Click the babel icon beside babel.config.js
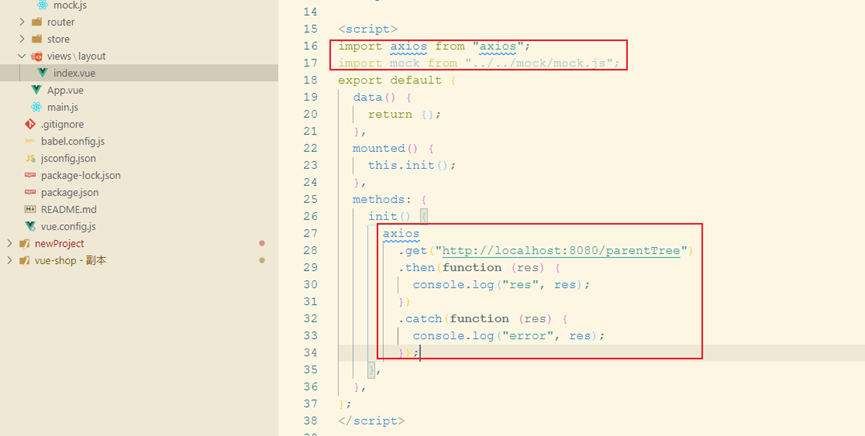The height and width of the screenshot is (436, 865). [x=30, y=141]
